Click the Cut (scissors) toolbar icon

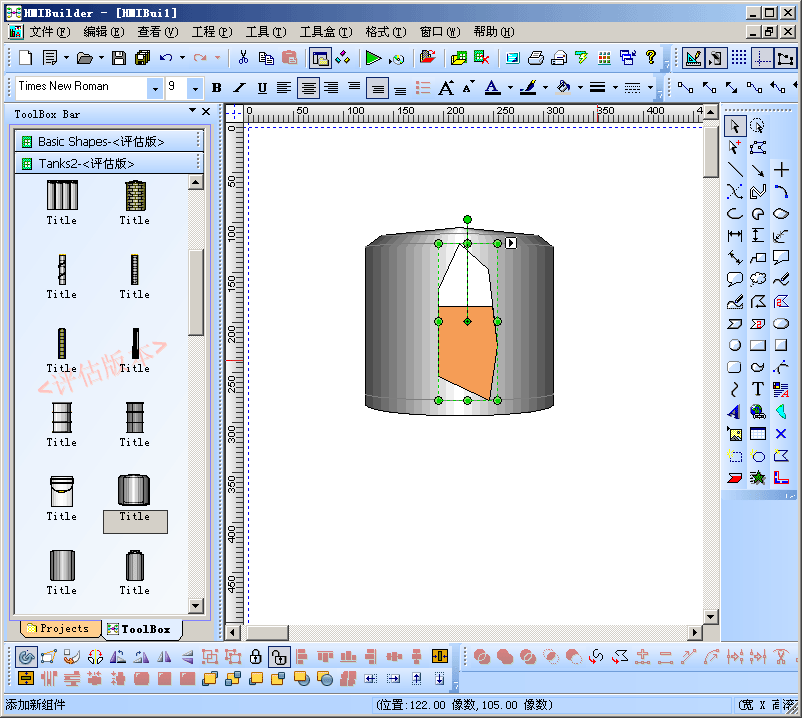(x=243, y=58)
